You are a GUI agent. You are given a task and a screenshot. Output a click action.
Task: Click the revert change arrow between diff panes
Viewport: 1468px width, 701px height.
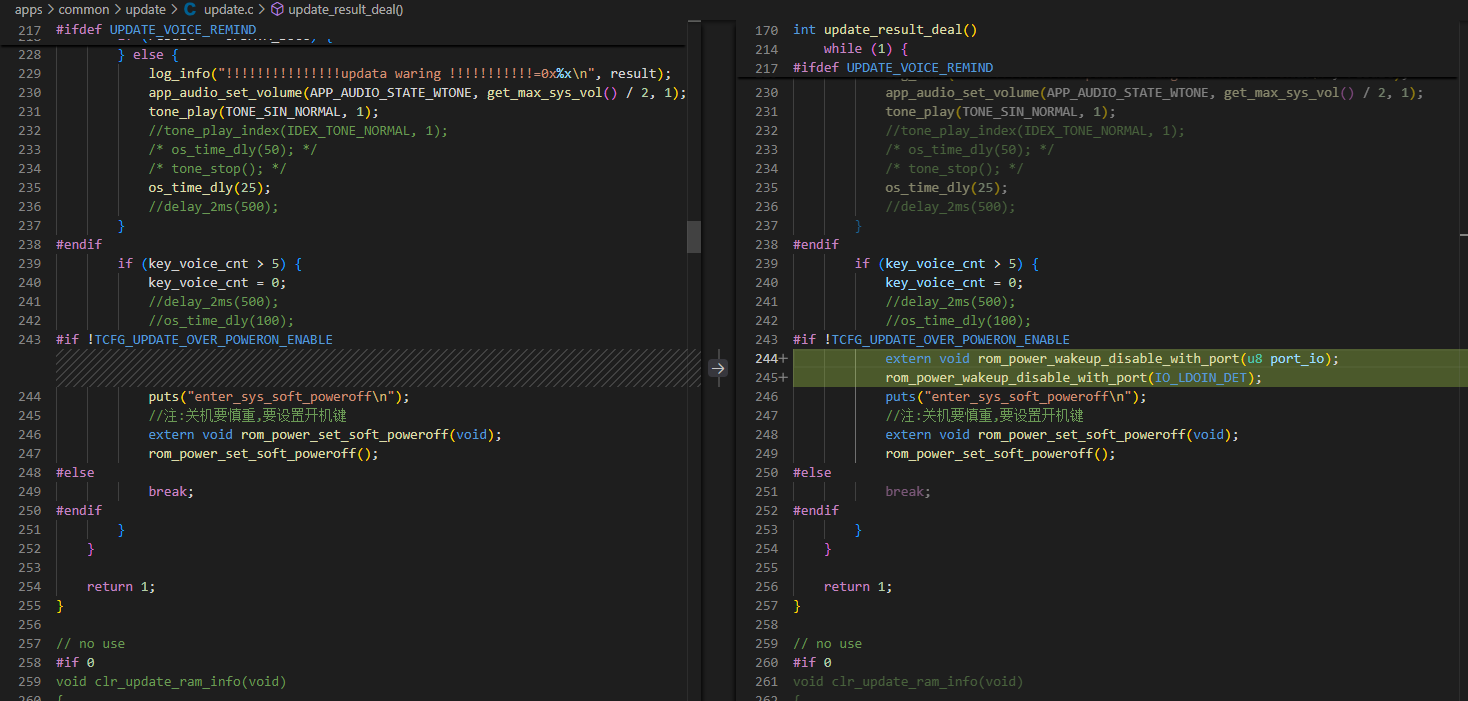[718, 367]
